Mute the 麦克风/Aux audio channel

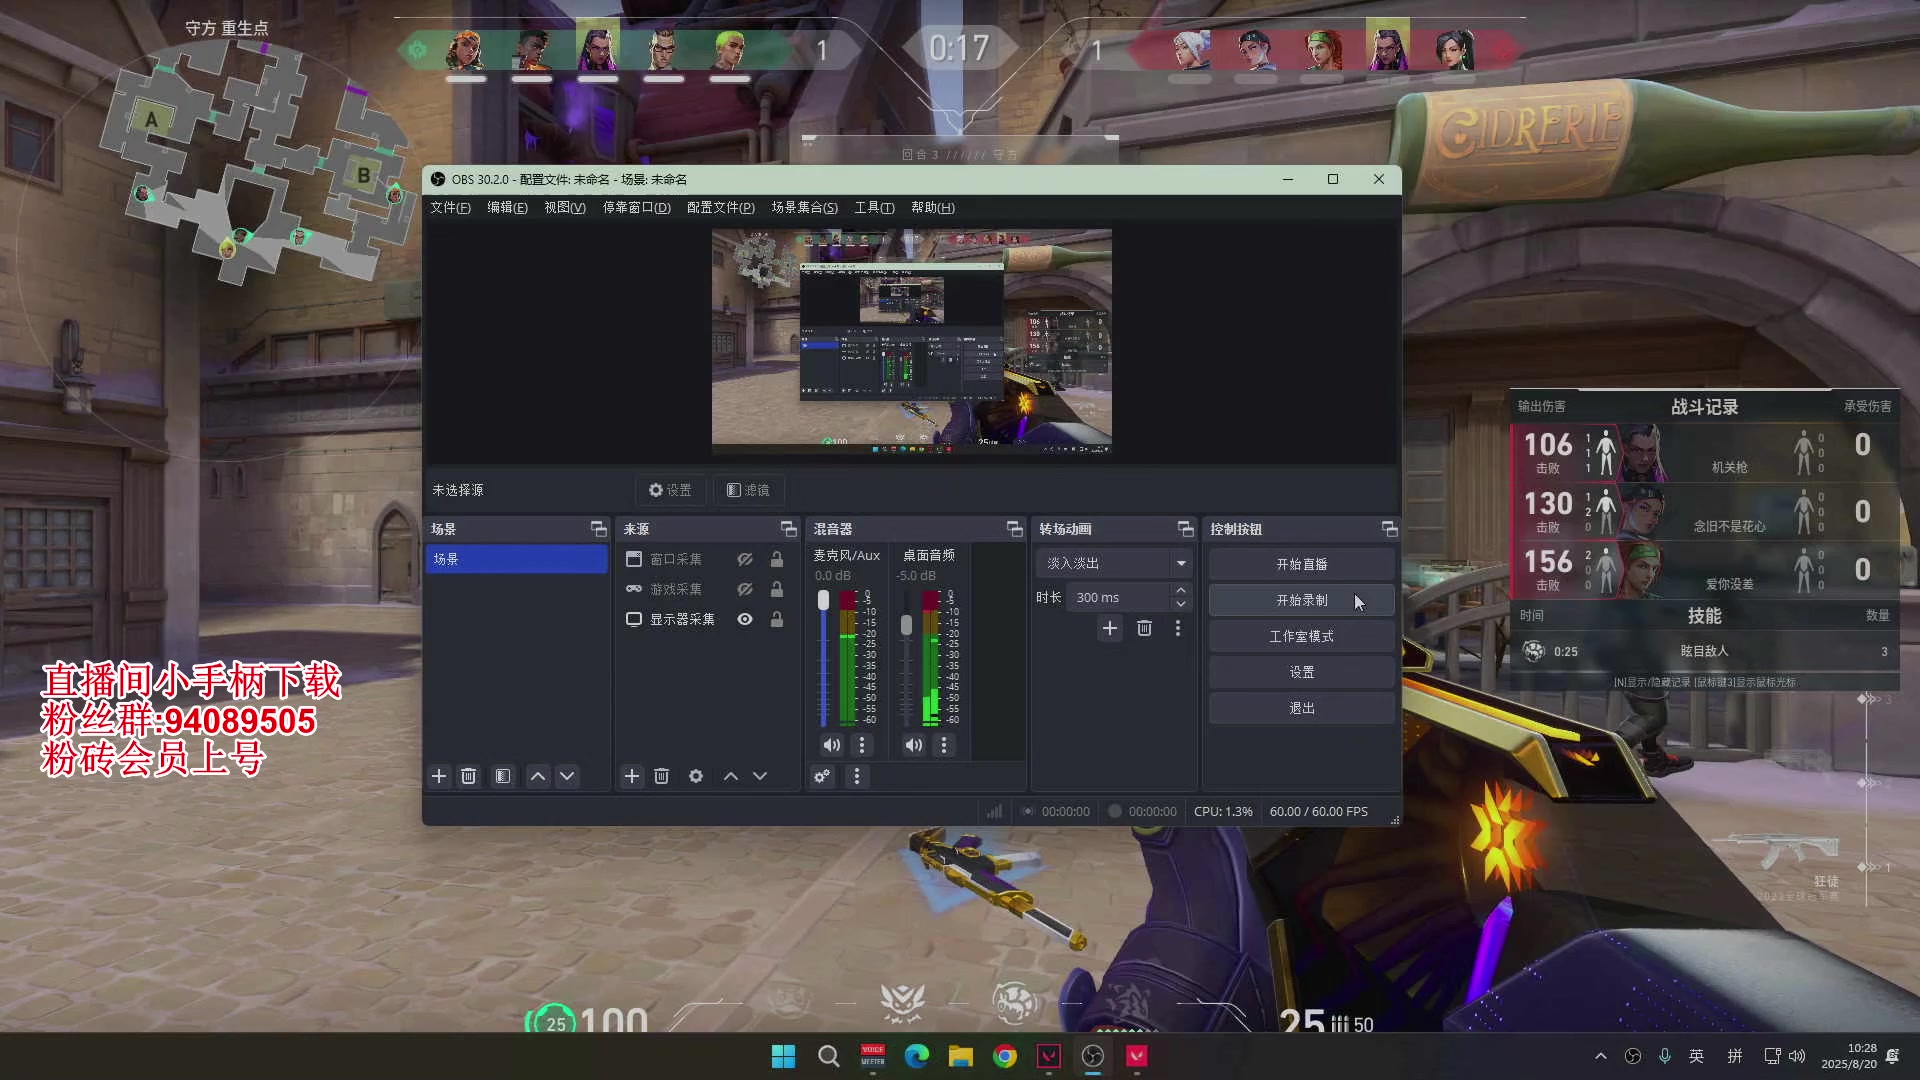[831, 745]
